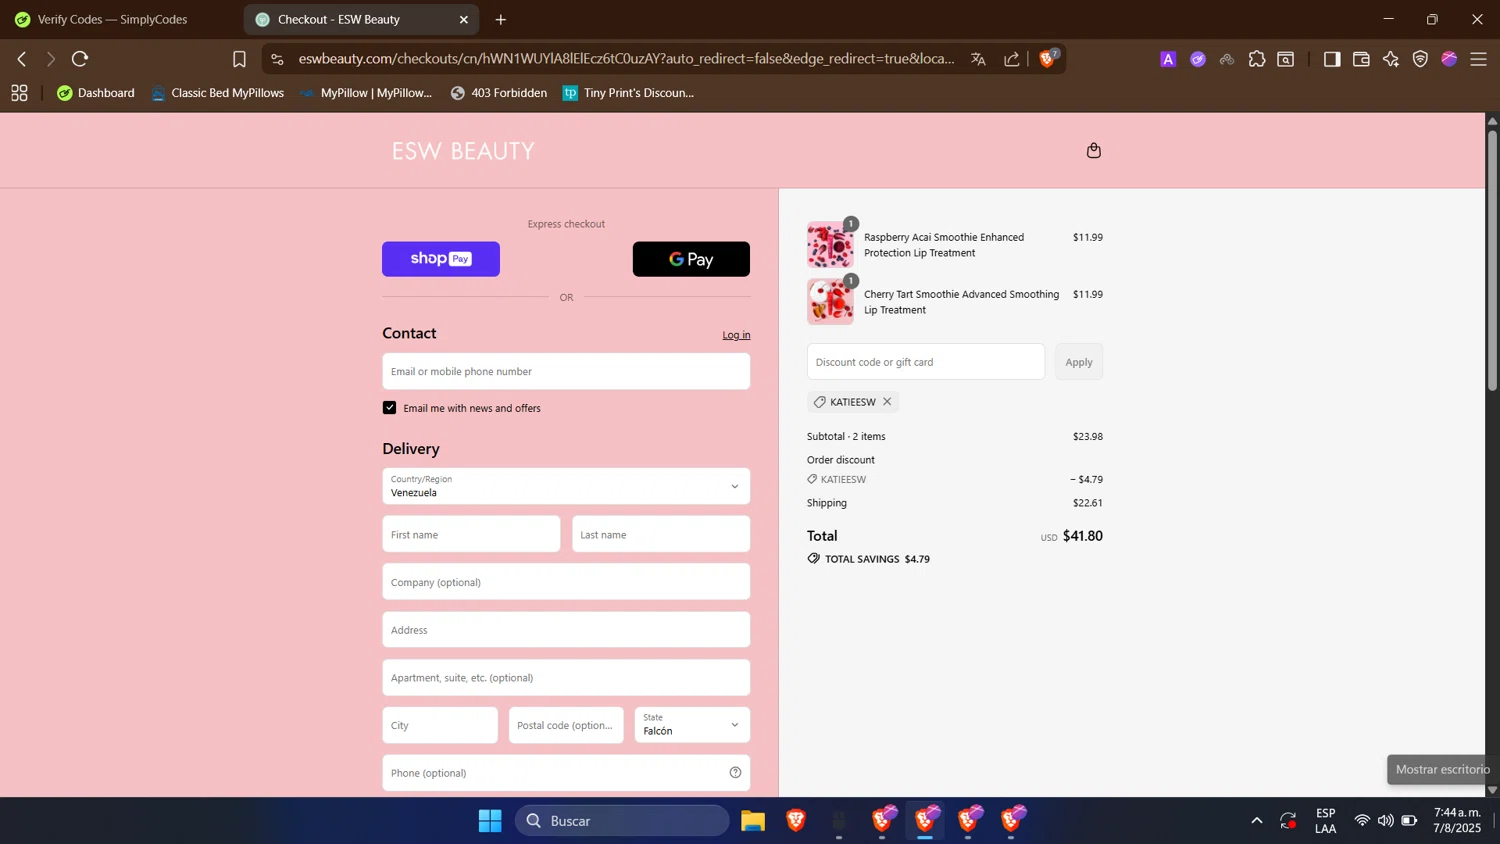The height and width of the screenshot is (844, 1500).
Task: Click the Cherry Tart Smoothie product thumbnail
Action: point(830,302)
